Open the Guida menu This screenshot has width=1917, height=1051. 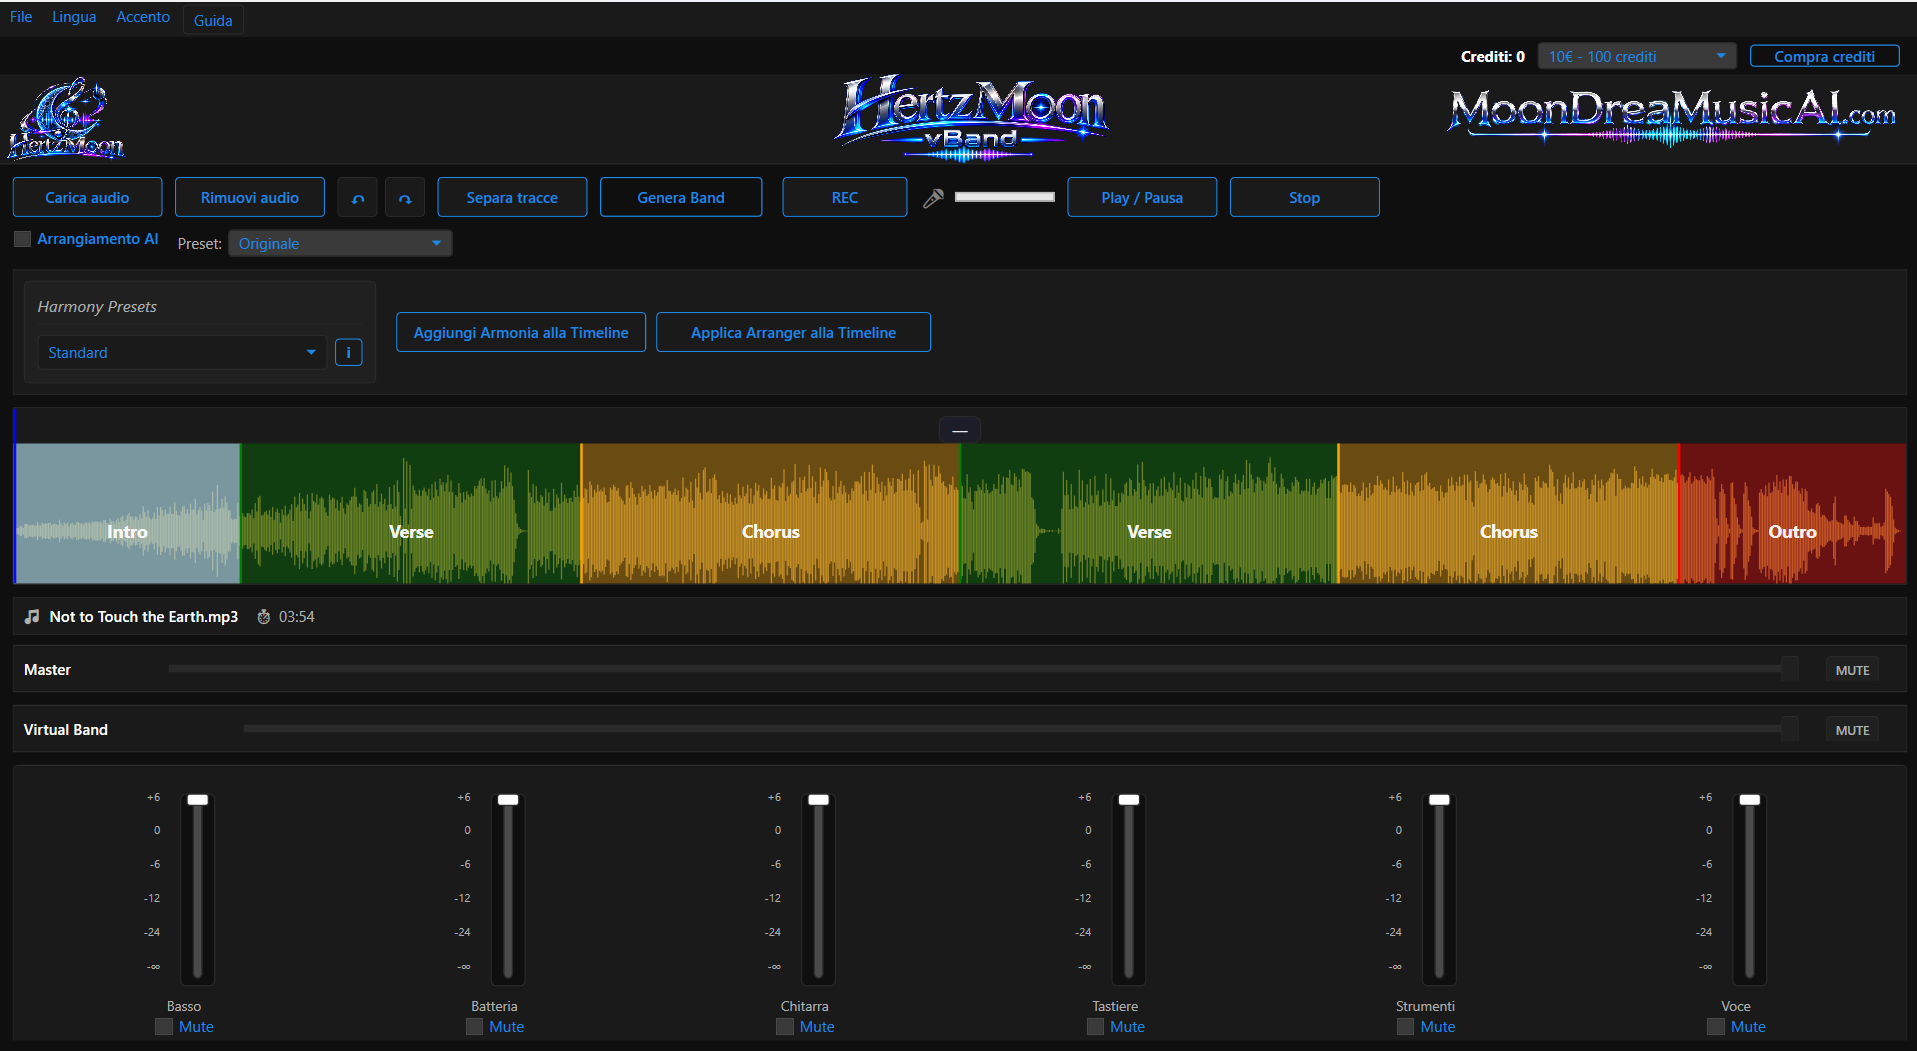[x=213, y=20]
